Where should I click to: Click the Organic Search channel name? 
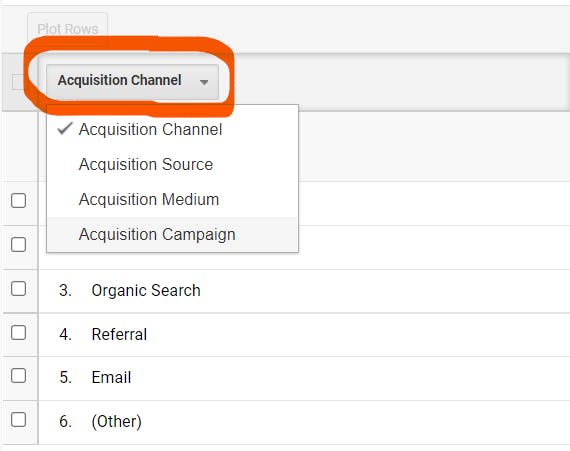146,290
